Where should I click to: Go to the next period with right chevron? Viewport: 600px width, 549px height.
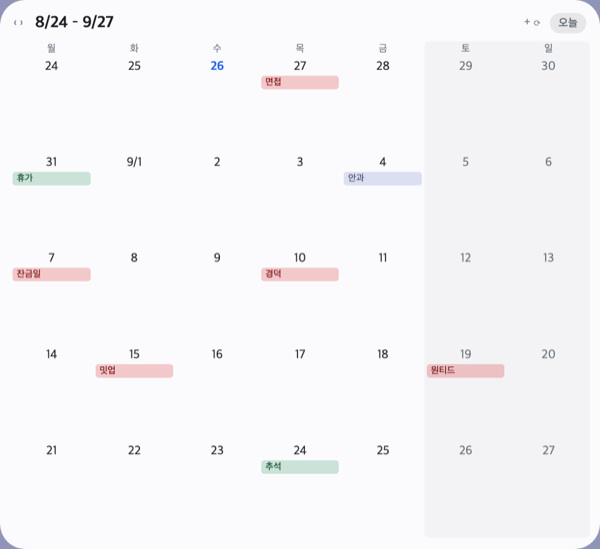[21, 23]
